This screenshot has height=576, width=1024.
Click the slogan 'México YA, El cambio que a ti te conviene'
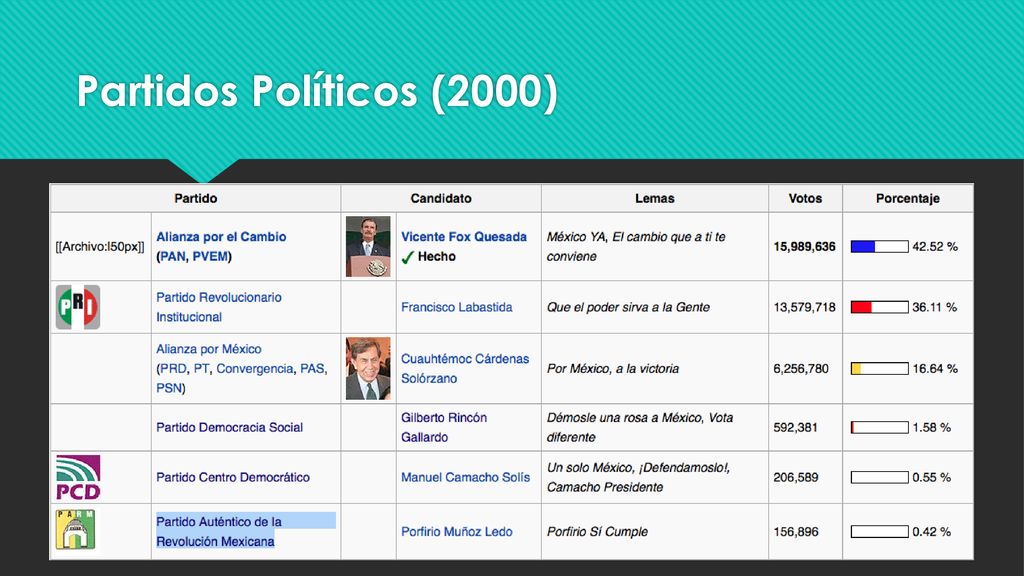click(636, 246)
